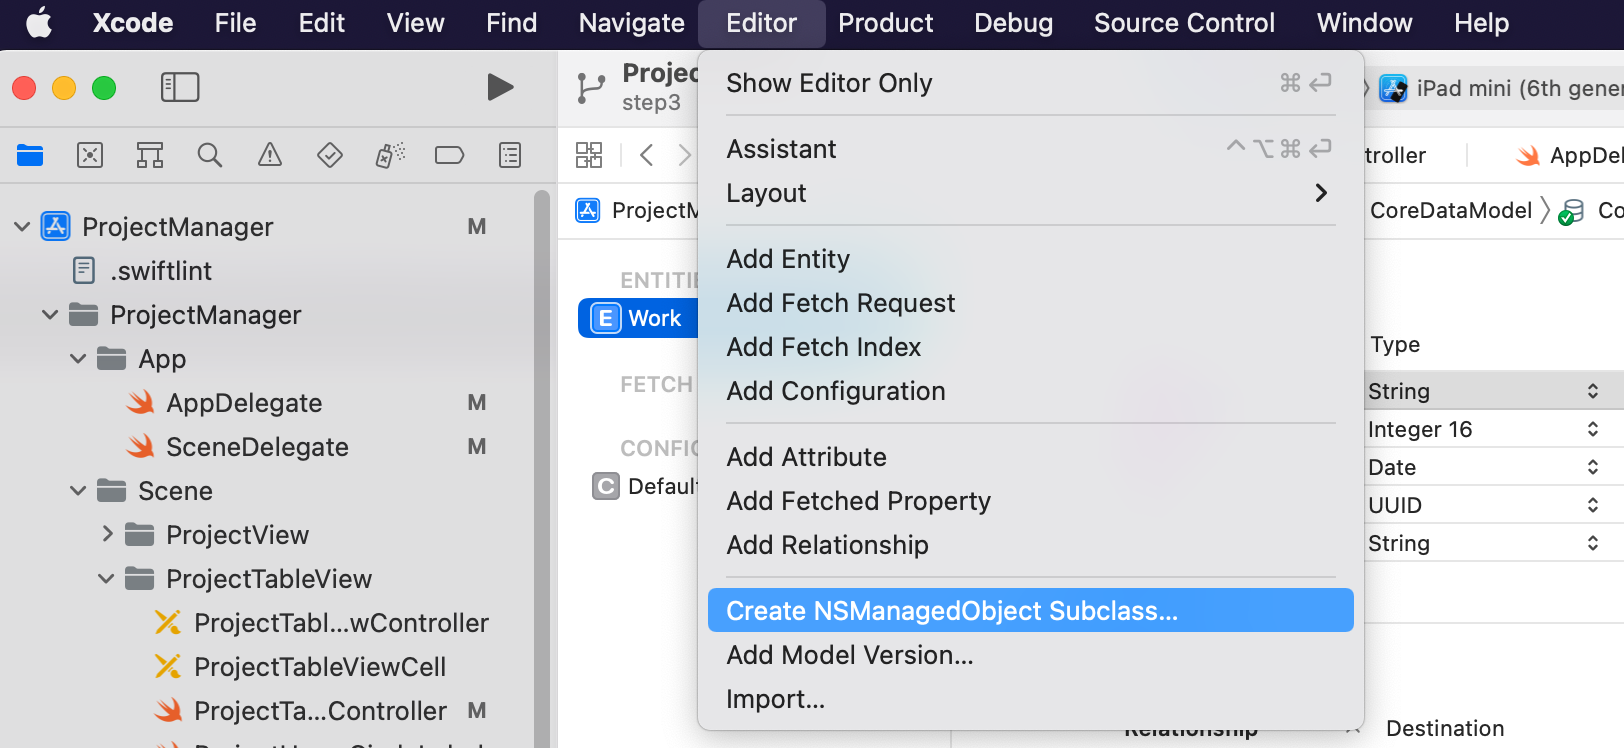Click the related items grid icon
The width and height of the screenshot is (1624, 748).
click(589, 155)
